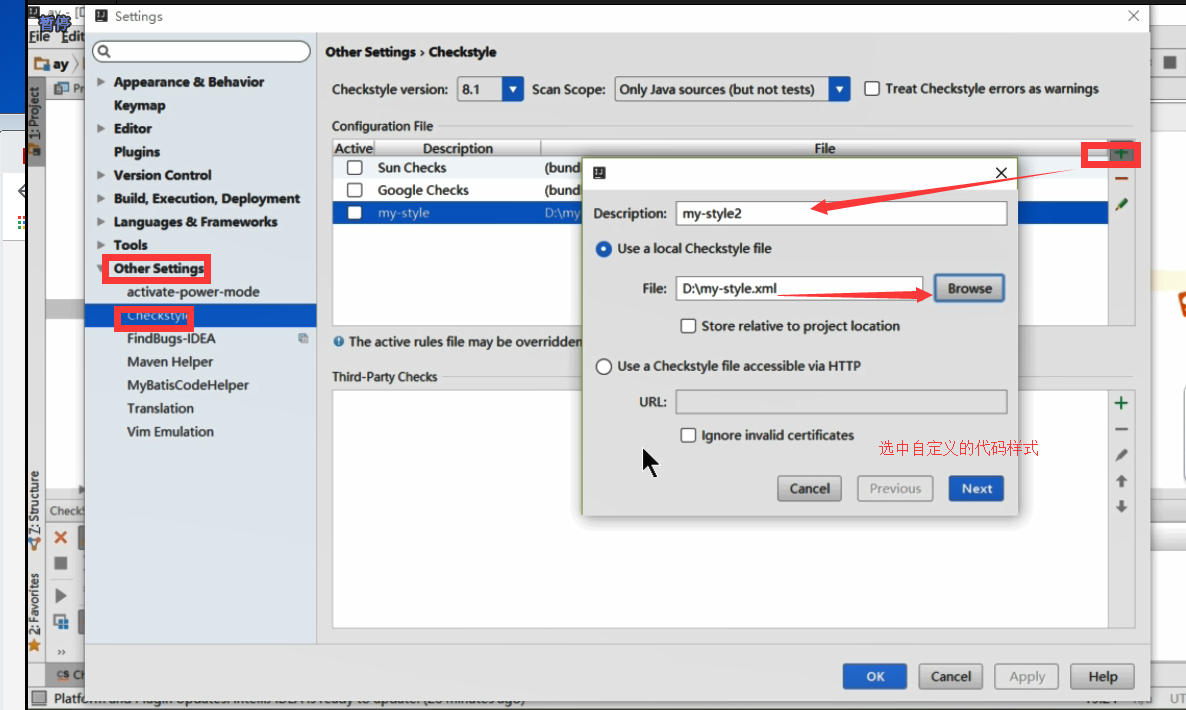Edit the third-party check entry
The width and height of the screenshot is (1186, 710).
(x=1121, y=454)
